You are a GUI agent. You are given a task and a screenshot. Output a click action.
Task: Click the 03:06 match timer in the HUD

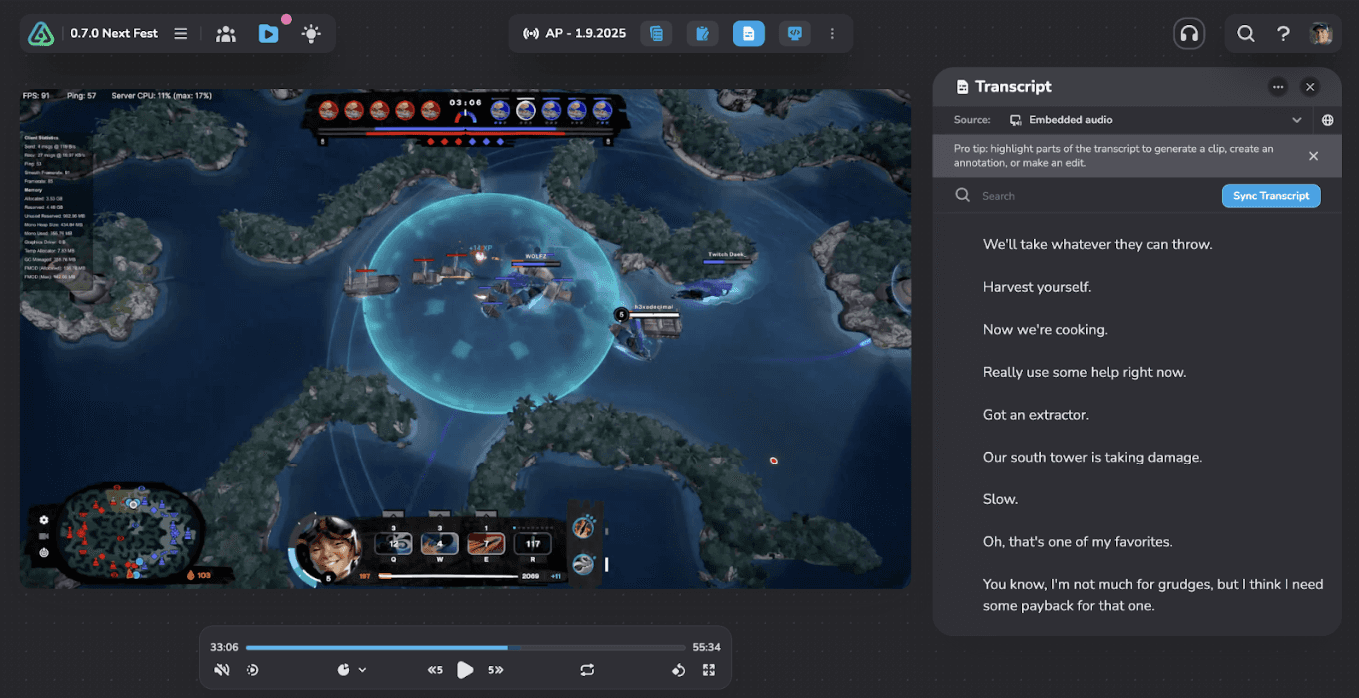pos(465,103)
